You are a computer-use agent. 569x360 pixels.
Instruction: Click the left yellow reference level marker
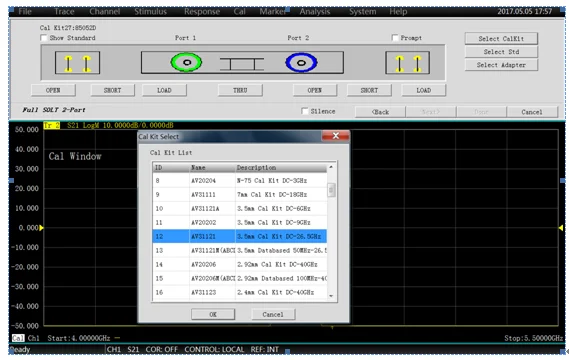pyautogui.click(x=41, y=228)
